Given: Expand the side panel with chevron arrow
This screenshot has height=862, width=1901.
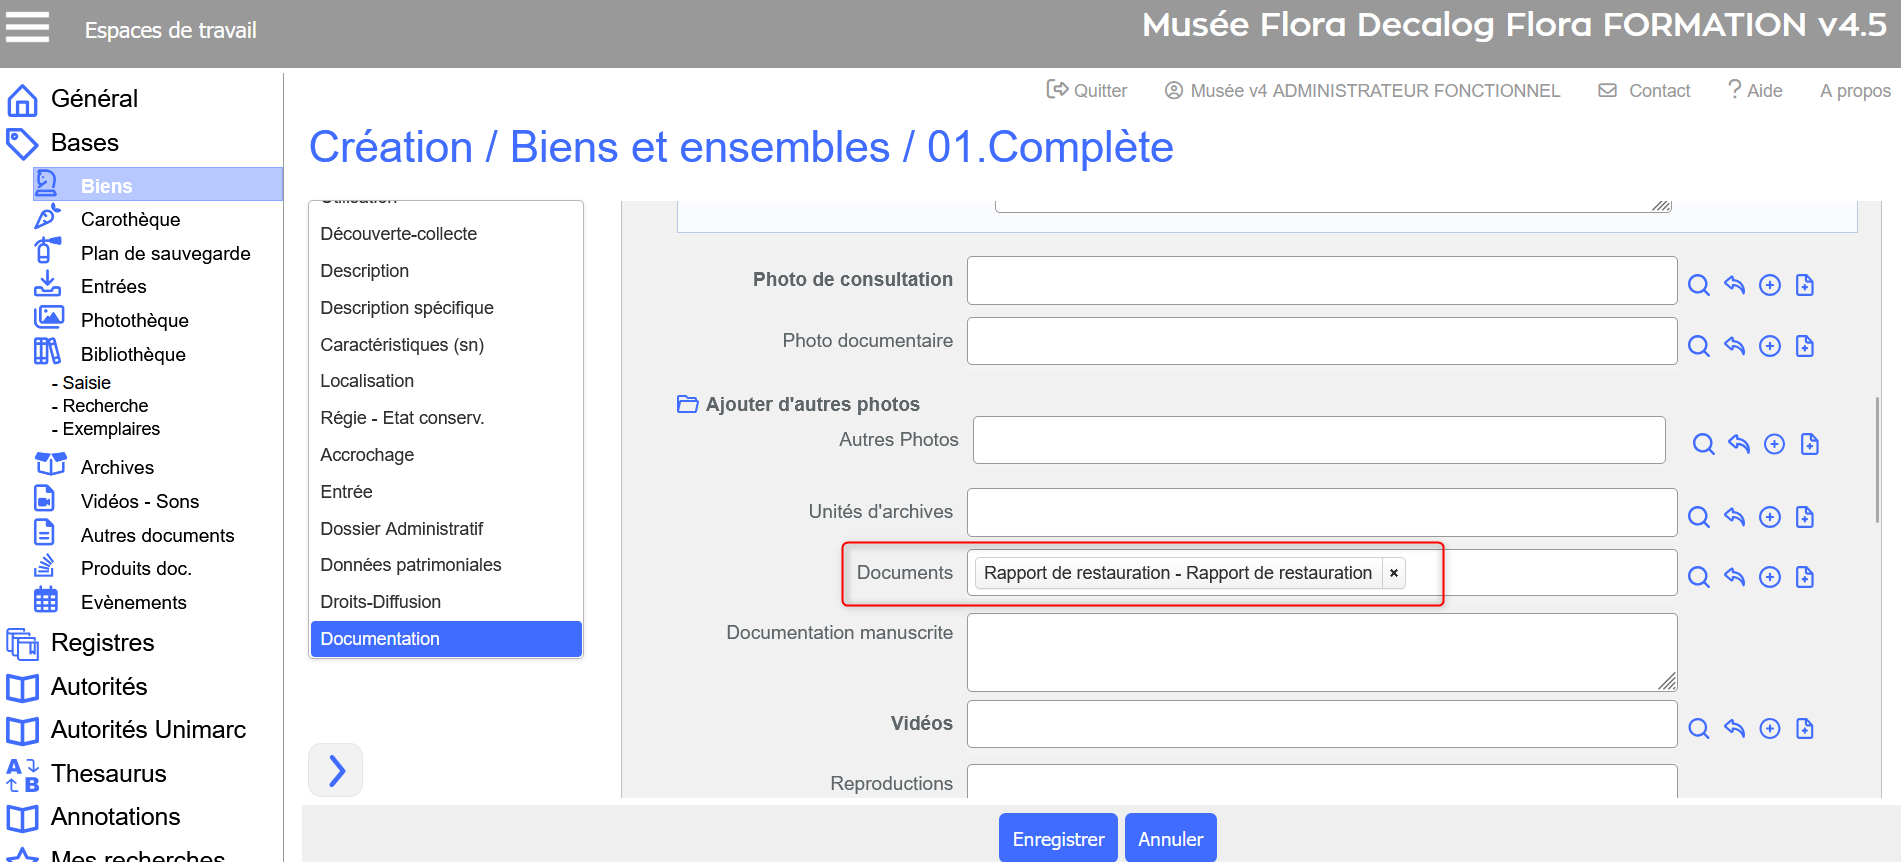Looking at the screenshot, I should (336, 770).
